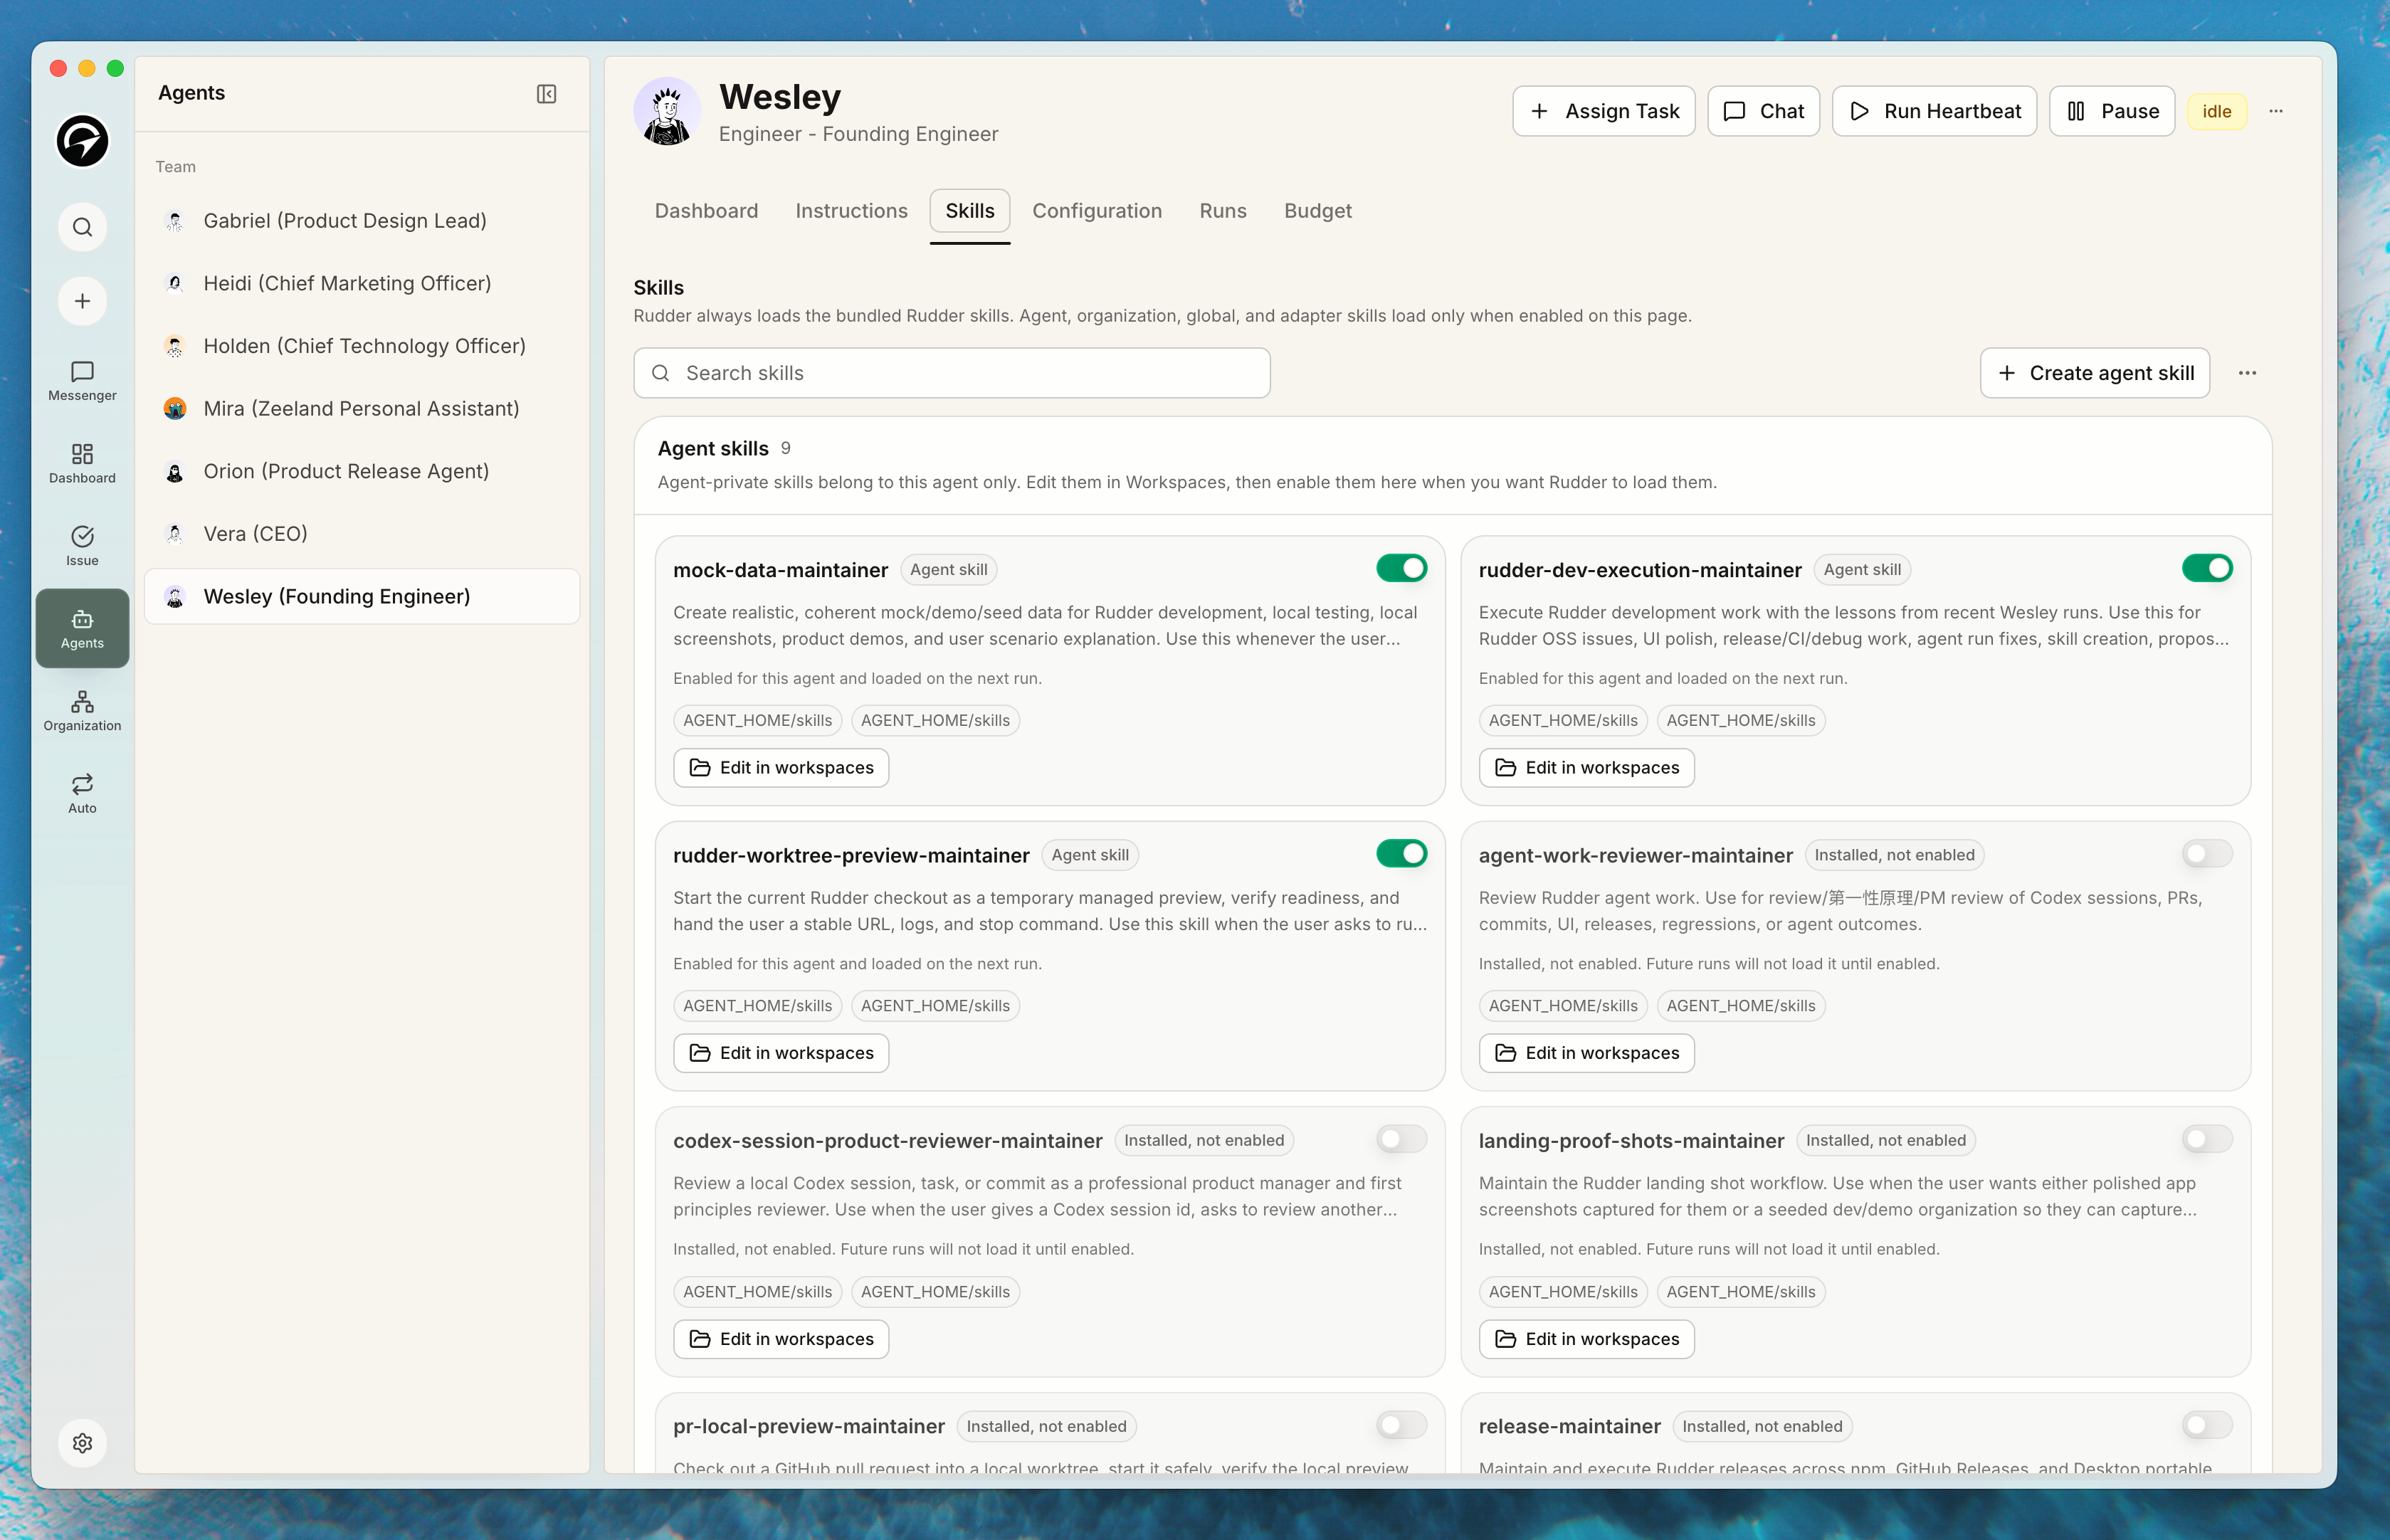Toggle off rudder-worktree-preview-maintainer skill
This screenshot has width=2390, height=1540.
click(x=1401, y=853)
